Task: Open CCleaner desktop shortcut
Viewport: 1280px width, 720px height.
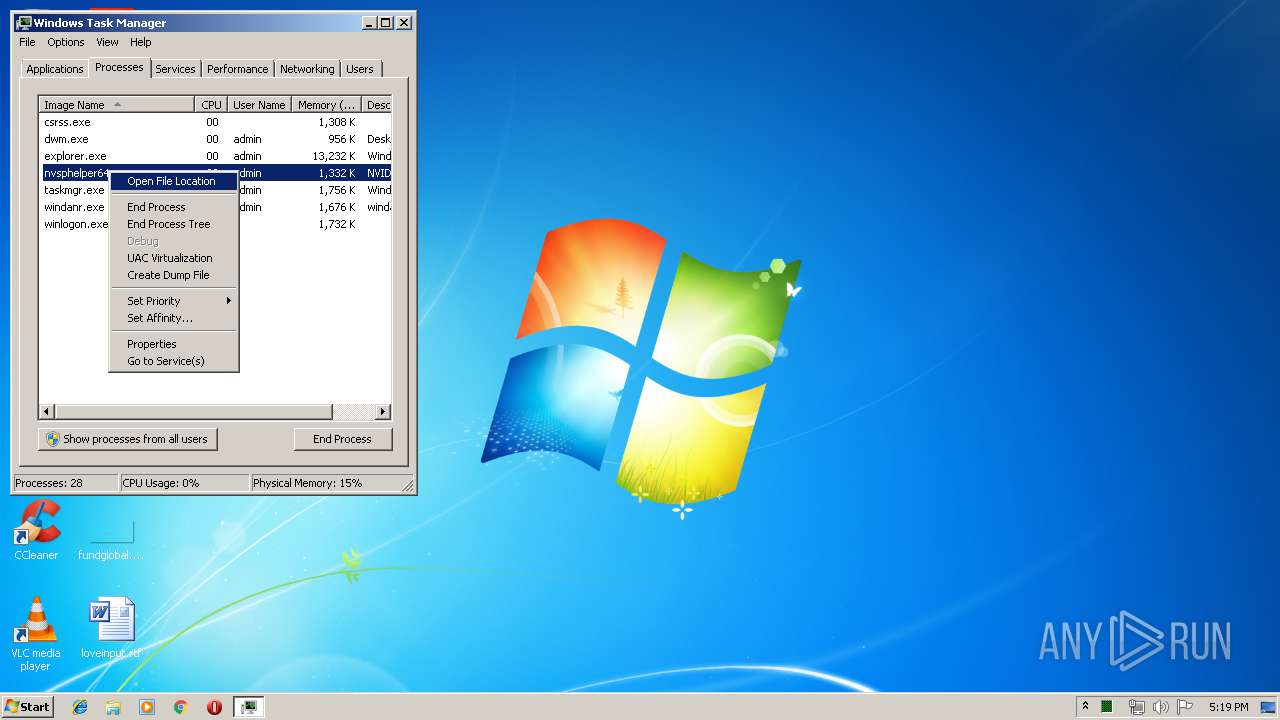Action: [36, 530]
